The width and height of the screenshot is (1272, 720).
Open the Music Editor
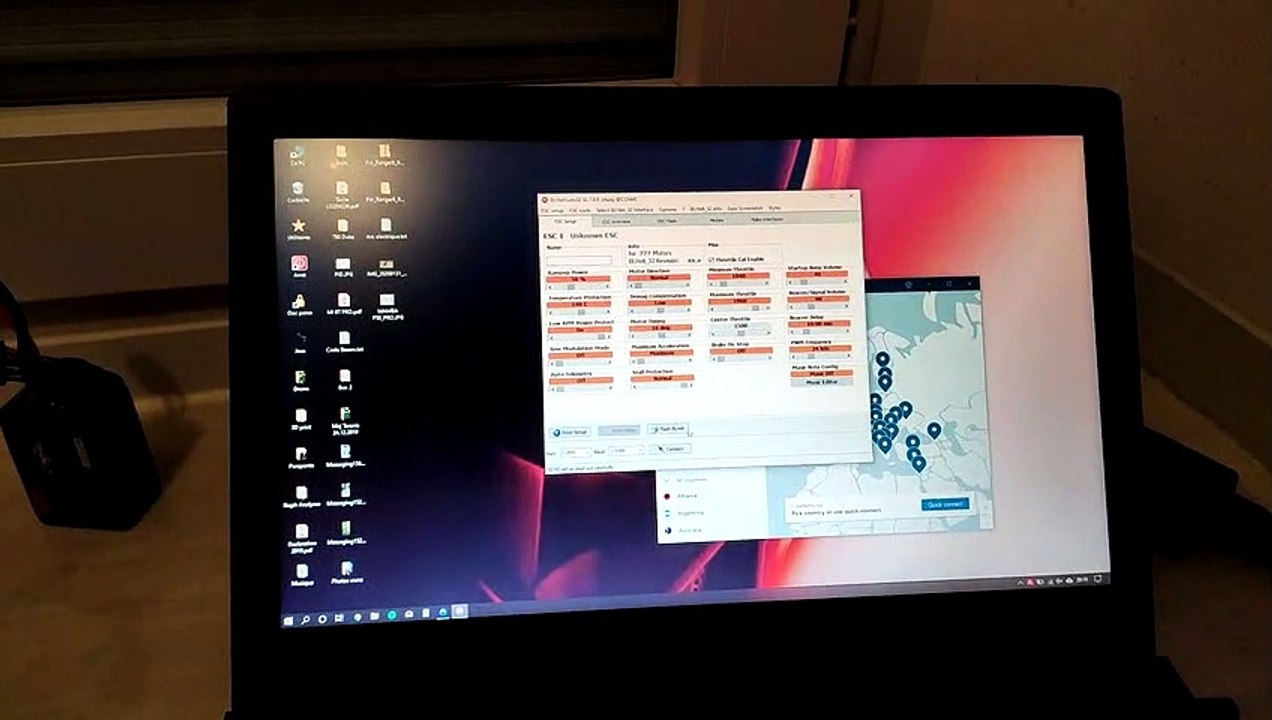[822, 382]
